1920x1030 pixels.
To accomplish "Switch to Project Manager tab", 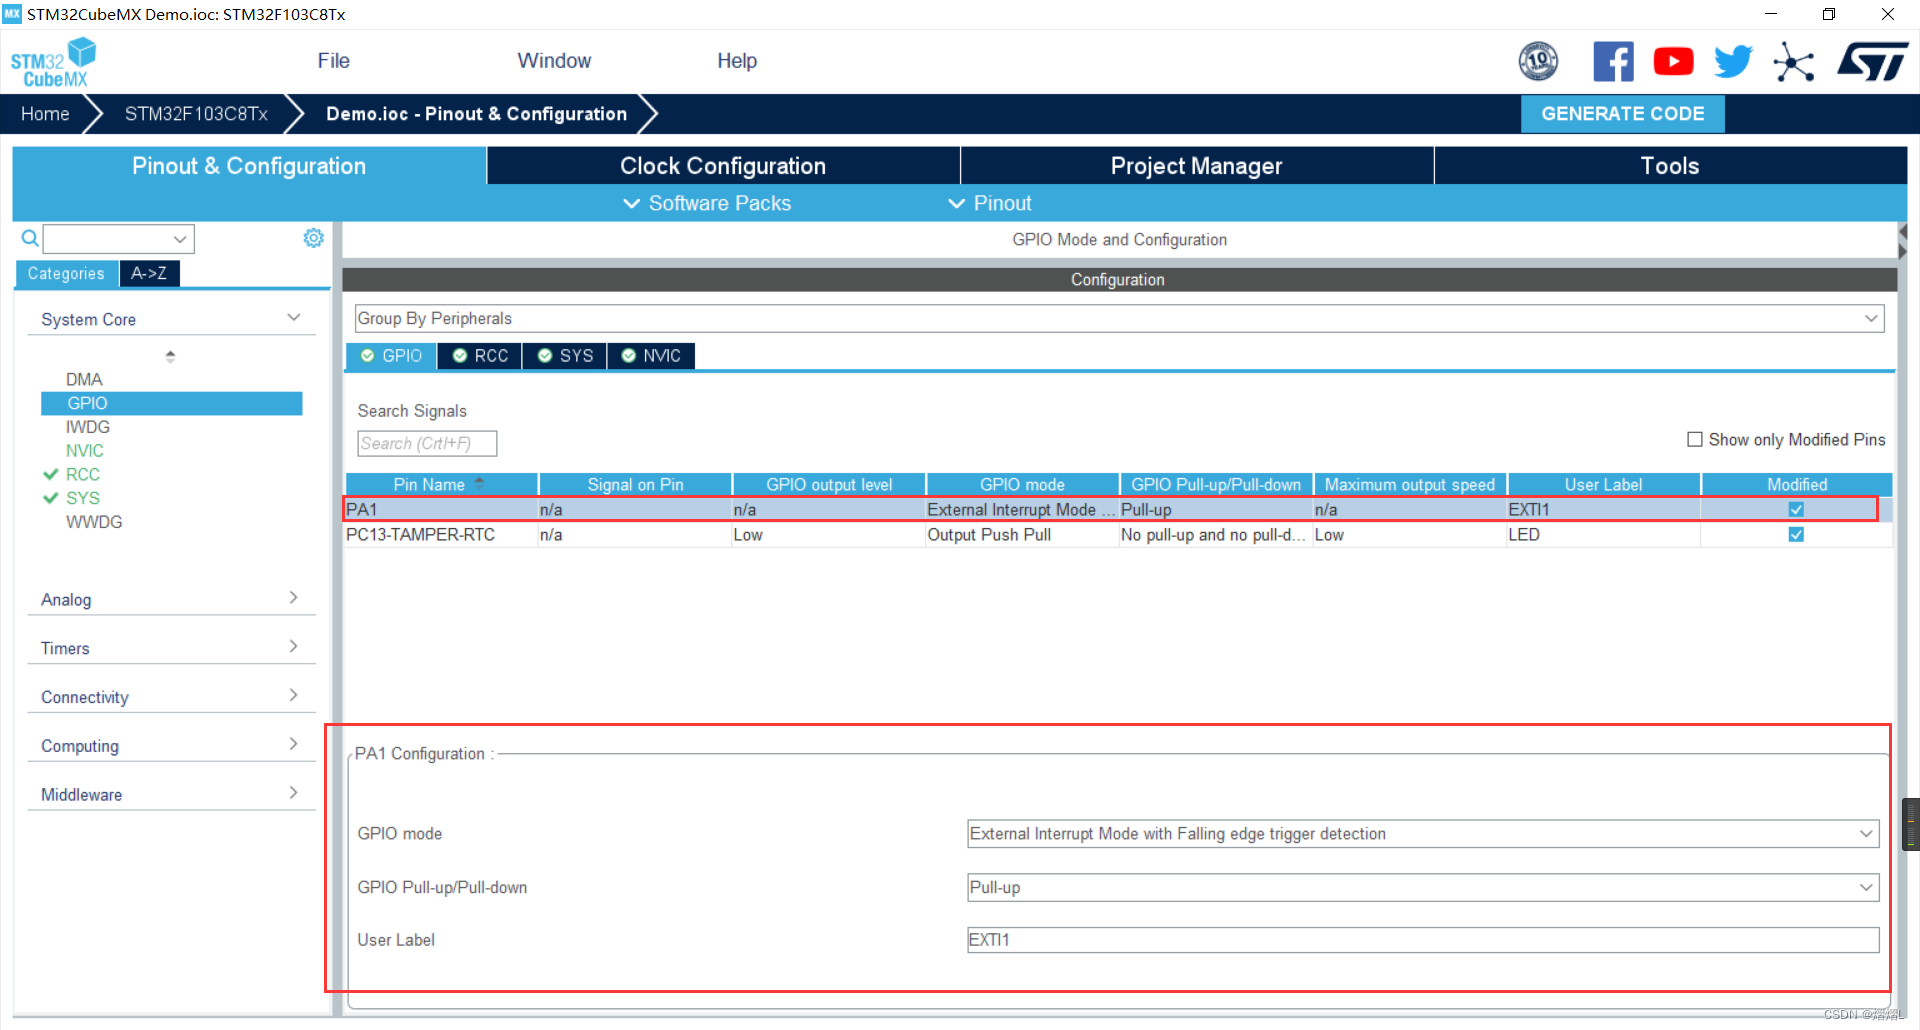I will pyautogui.click(x=1197, y=166).
